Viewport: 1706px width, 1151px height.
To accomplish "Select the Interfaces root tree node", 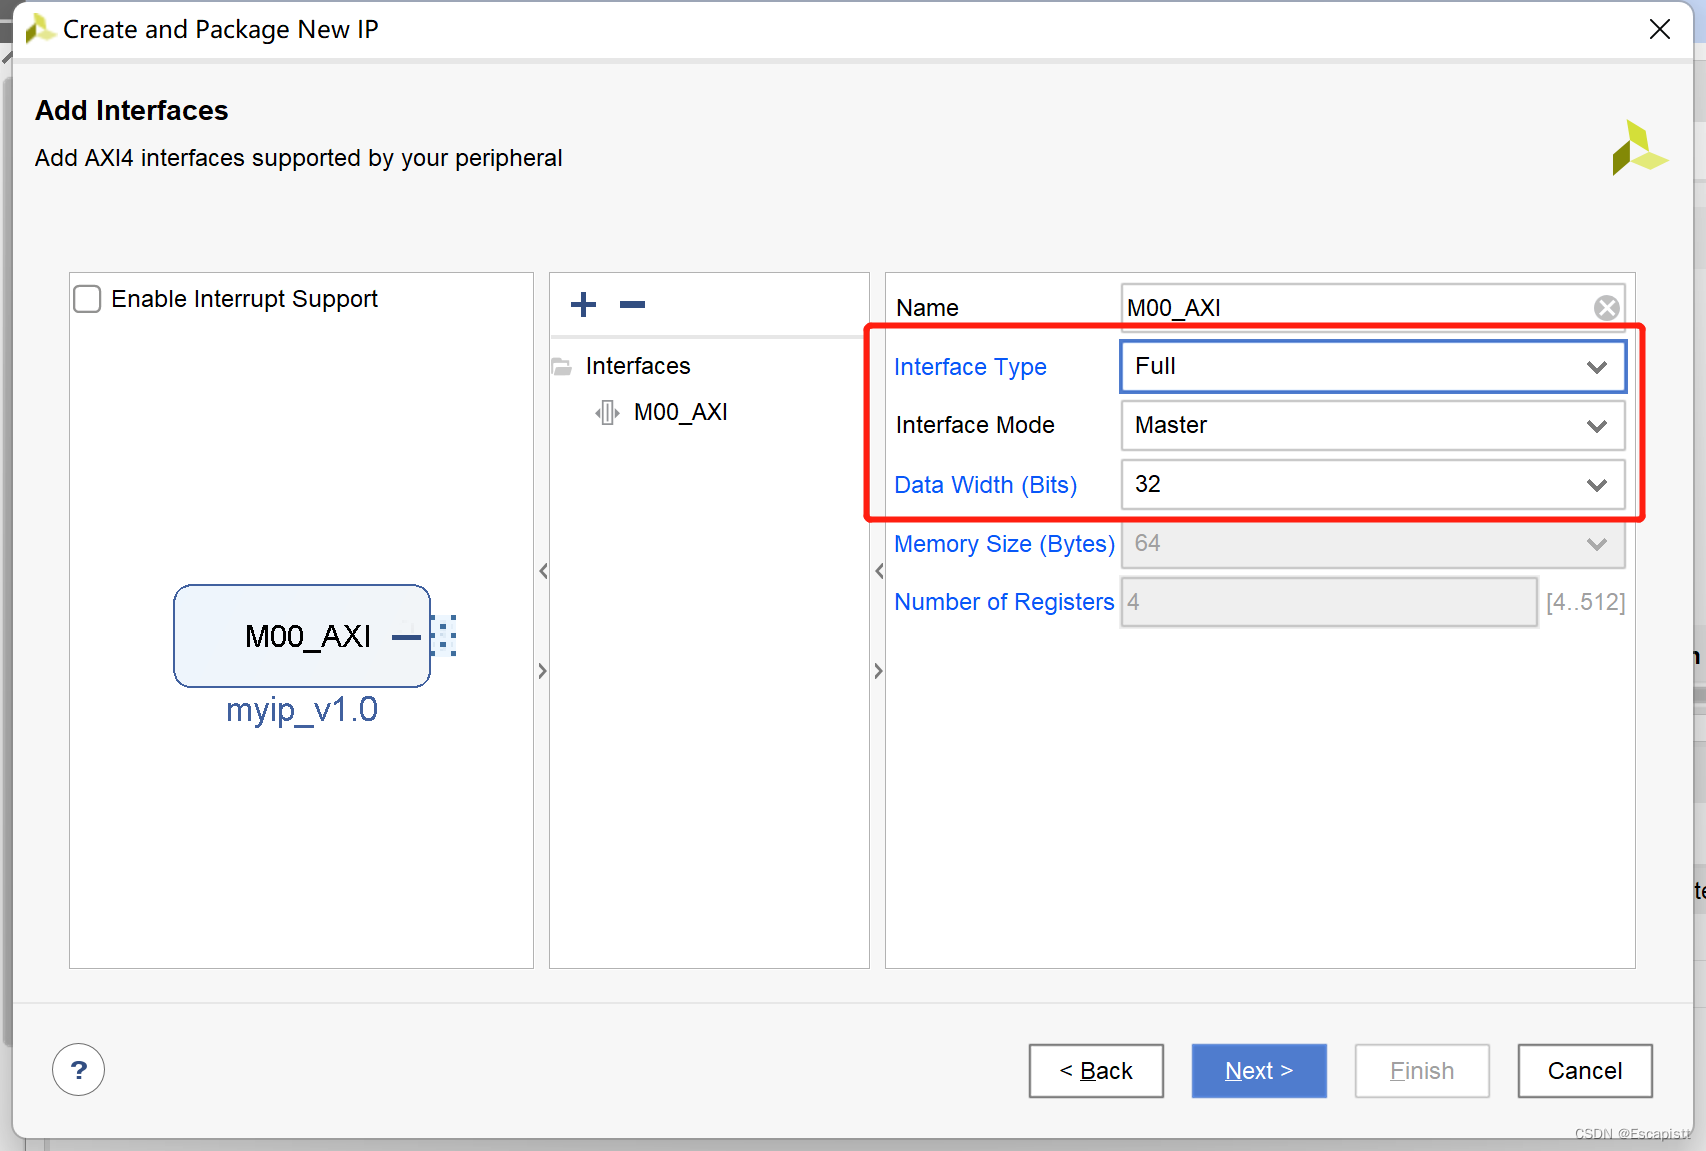I will pos(638,366).
